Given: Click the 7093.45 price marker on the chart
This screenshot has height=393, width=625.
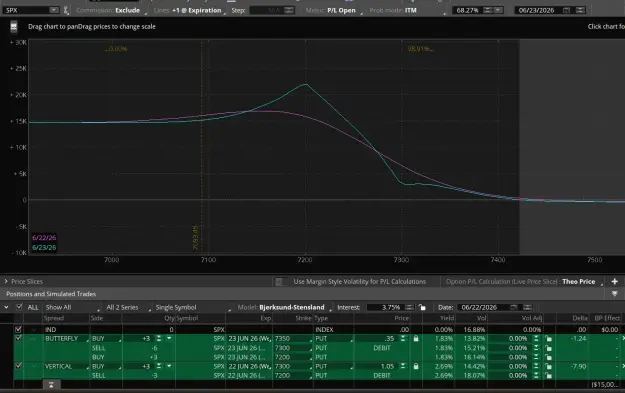Looking at the screenshot, I should click(195, 238).
